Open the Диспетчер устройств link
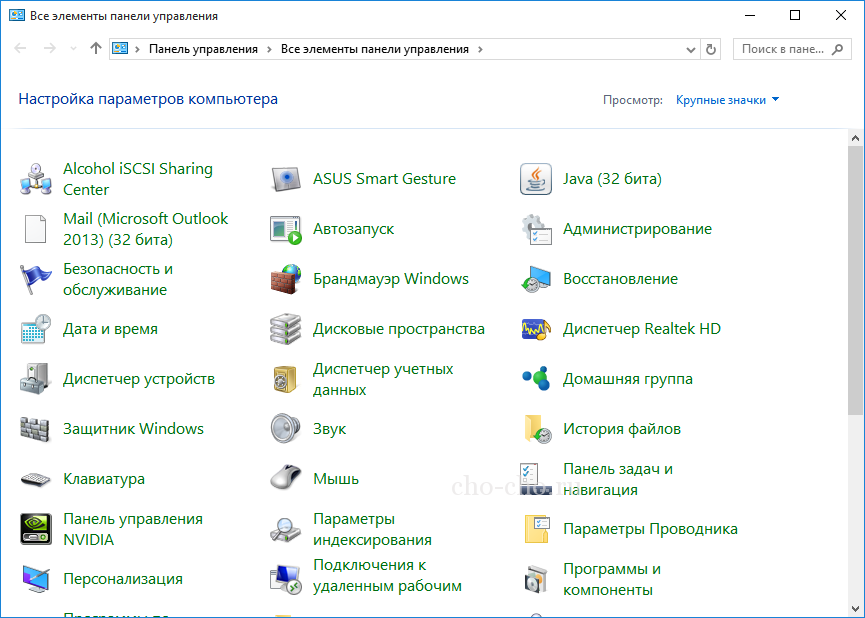The width and height of the screenshot is (865, 618). (x=139, y=379)
